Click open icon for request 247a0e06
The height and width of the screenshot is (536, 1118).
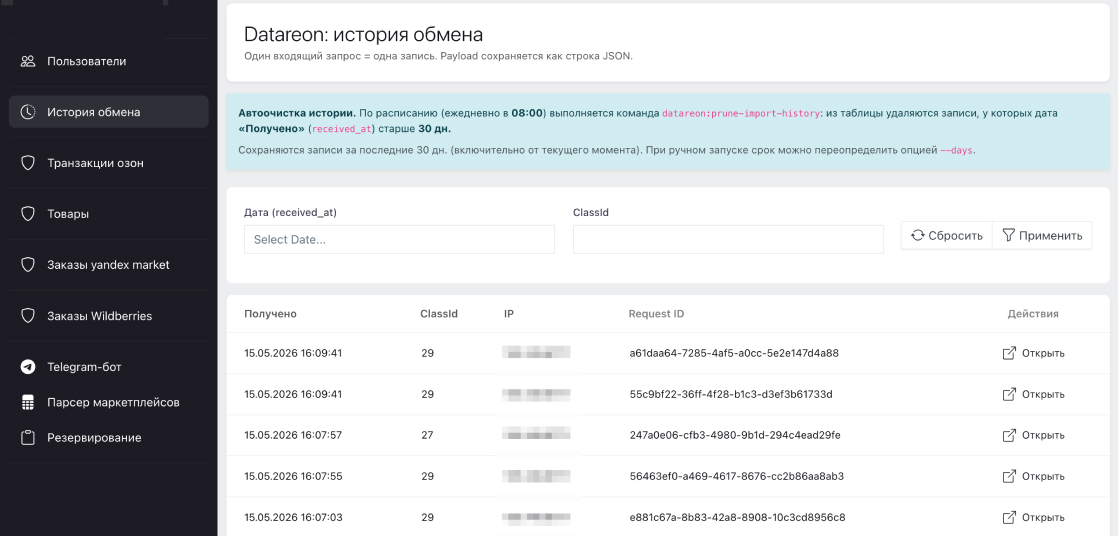point(1009,435)
